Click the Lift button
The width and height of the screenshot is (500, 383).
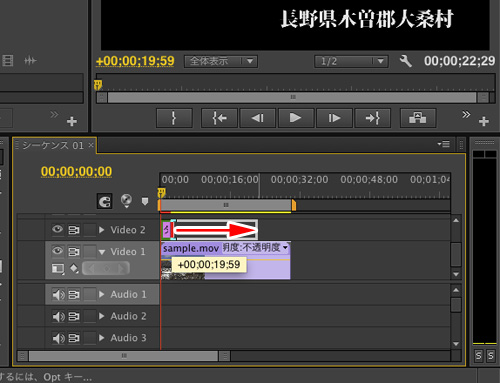coord(418,118)
